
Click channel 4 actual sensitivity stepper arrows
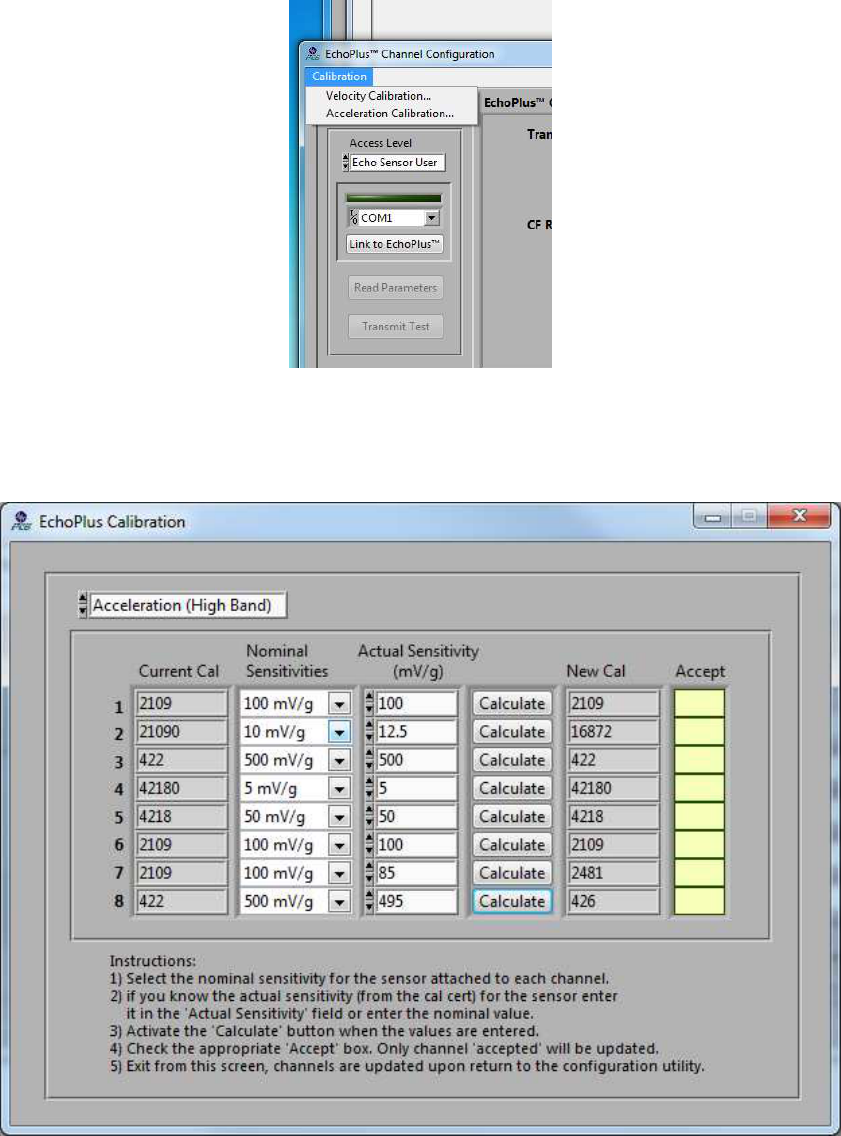369,788
